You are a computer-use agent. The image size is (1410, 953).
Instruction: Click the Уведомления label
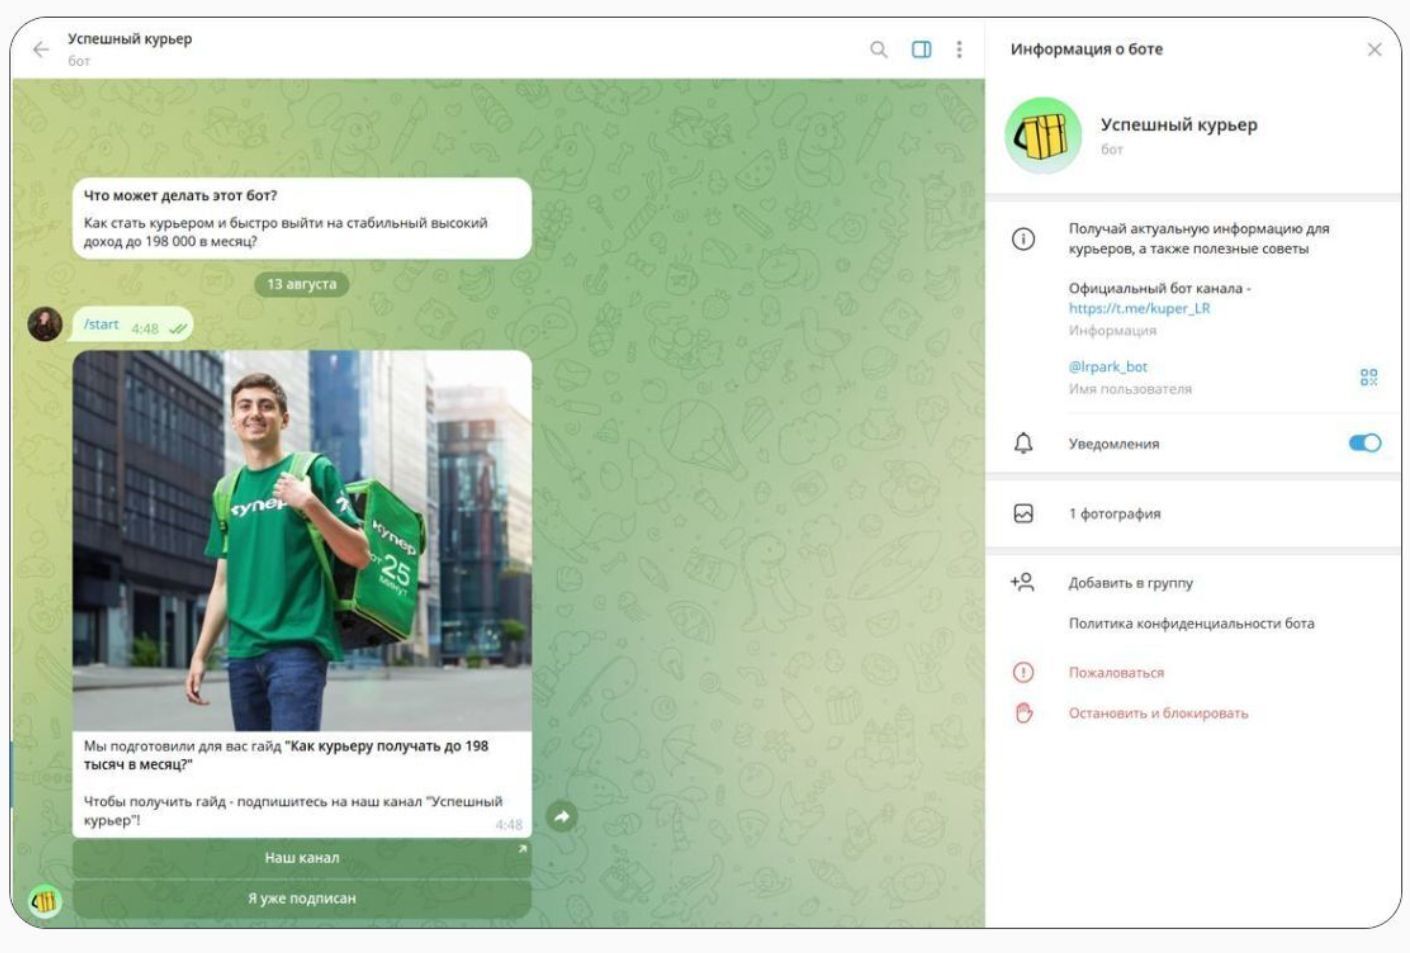[x=1114, y=444]
